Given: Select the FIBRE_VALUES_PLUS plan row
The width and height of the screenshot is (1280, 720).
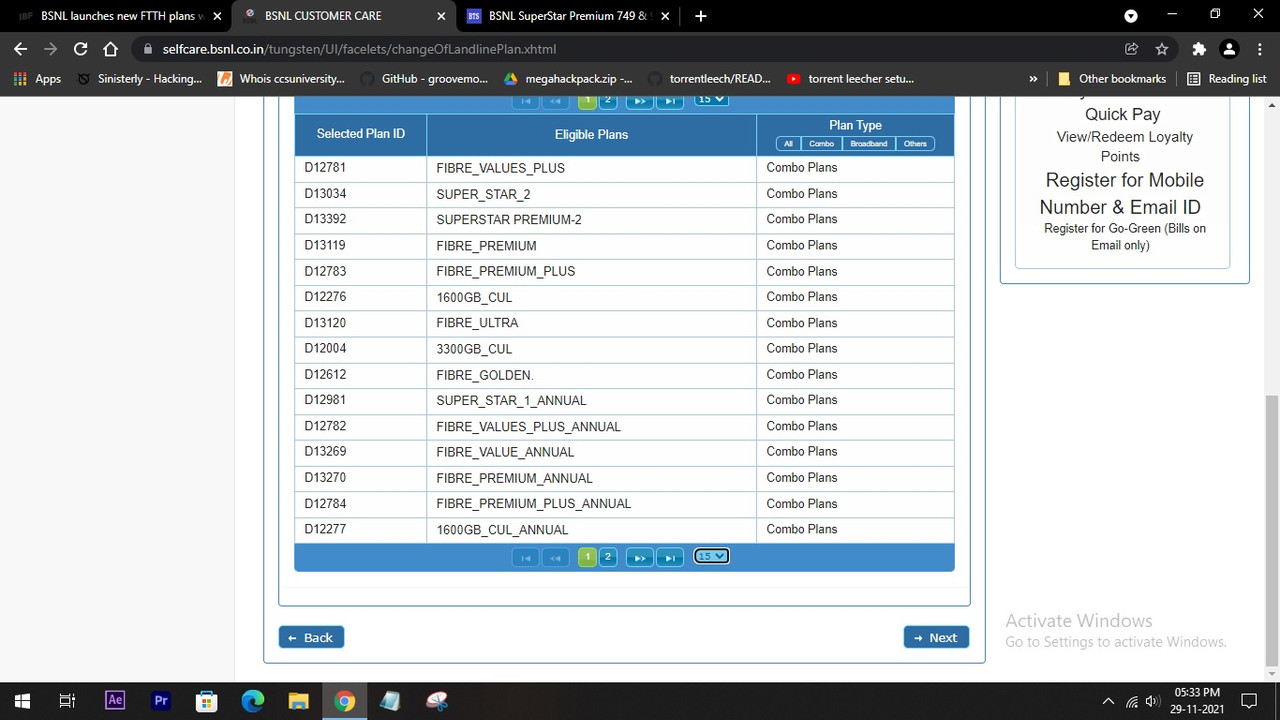Looking at the screenshot, I should 624,168.
